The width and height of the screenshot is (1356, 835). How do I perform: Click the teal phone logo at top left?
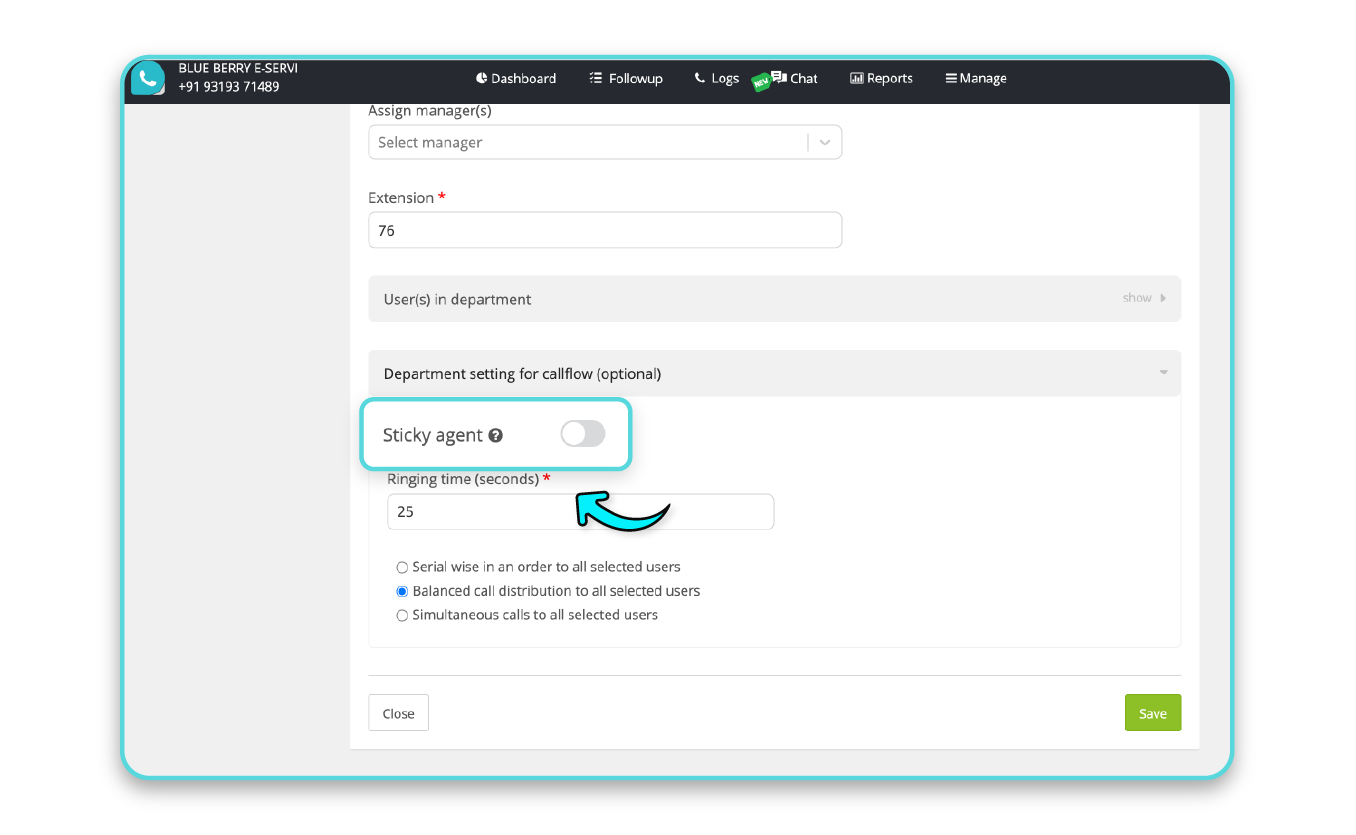[x=147, y=78]
